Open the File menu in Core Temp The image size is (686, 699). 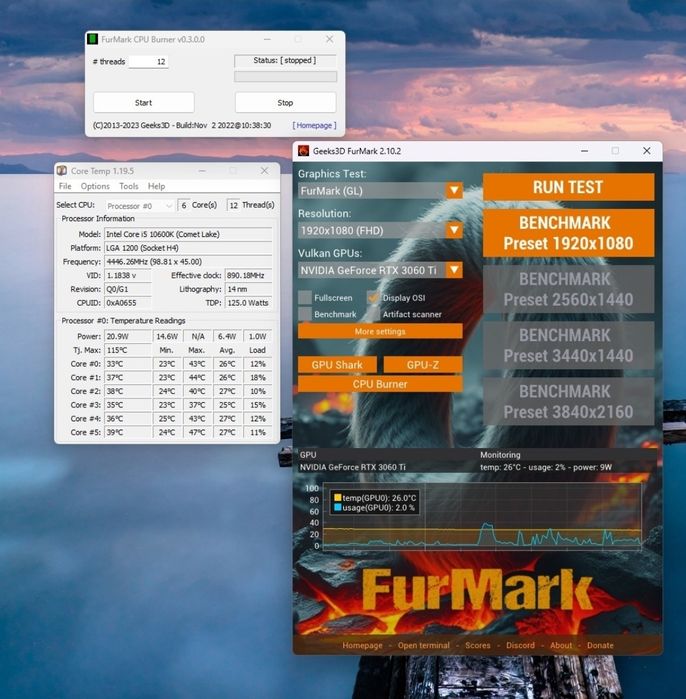[x=65, y=186]
